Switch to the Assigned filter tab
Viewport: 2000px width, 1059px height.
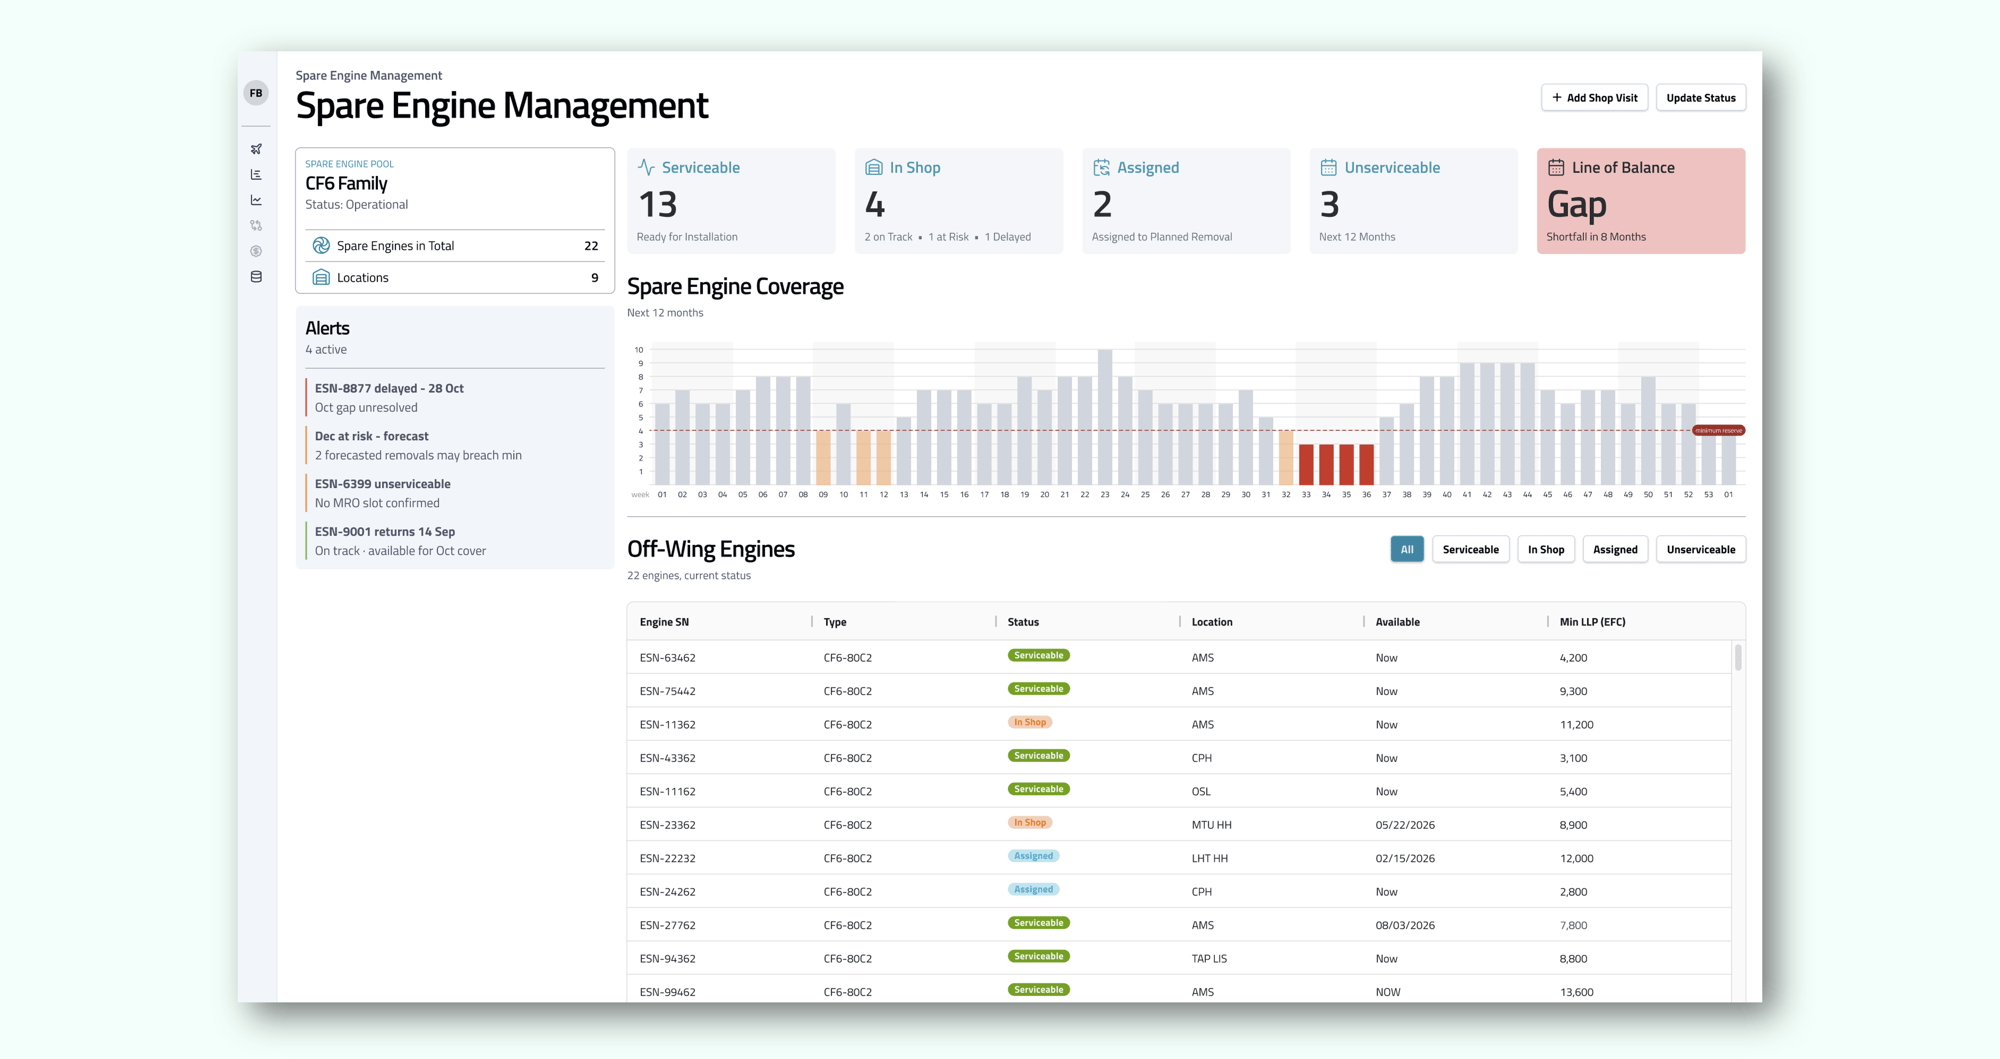point(1615,549)
